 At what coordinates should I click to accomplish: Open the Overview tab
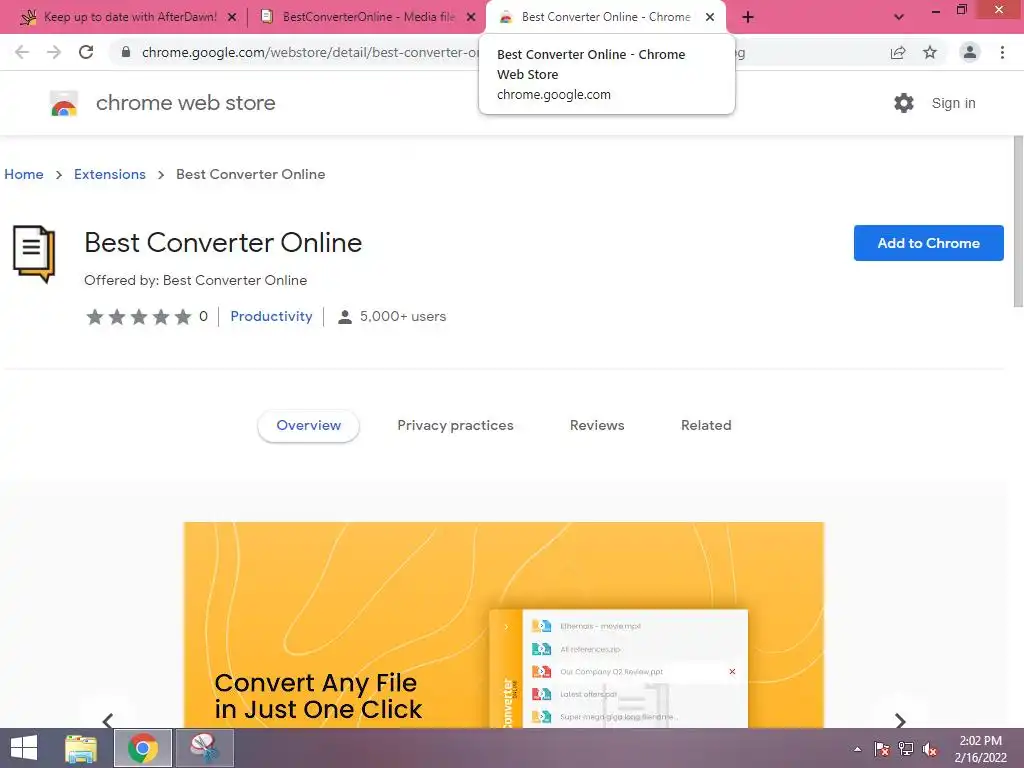[308, 425]
